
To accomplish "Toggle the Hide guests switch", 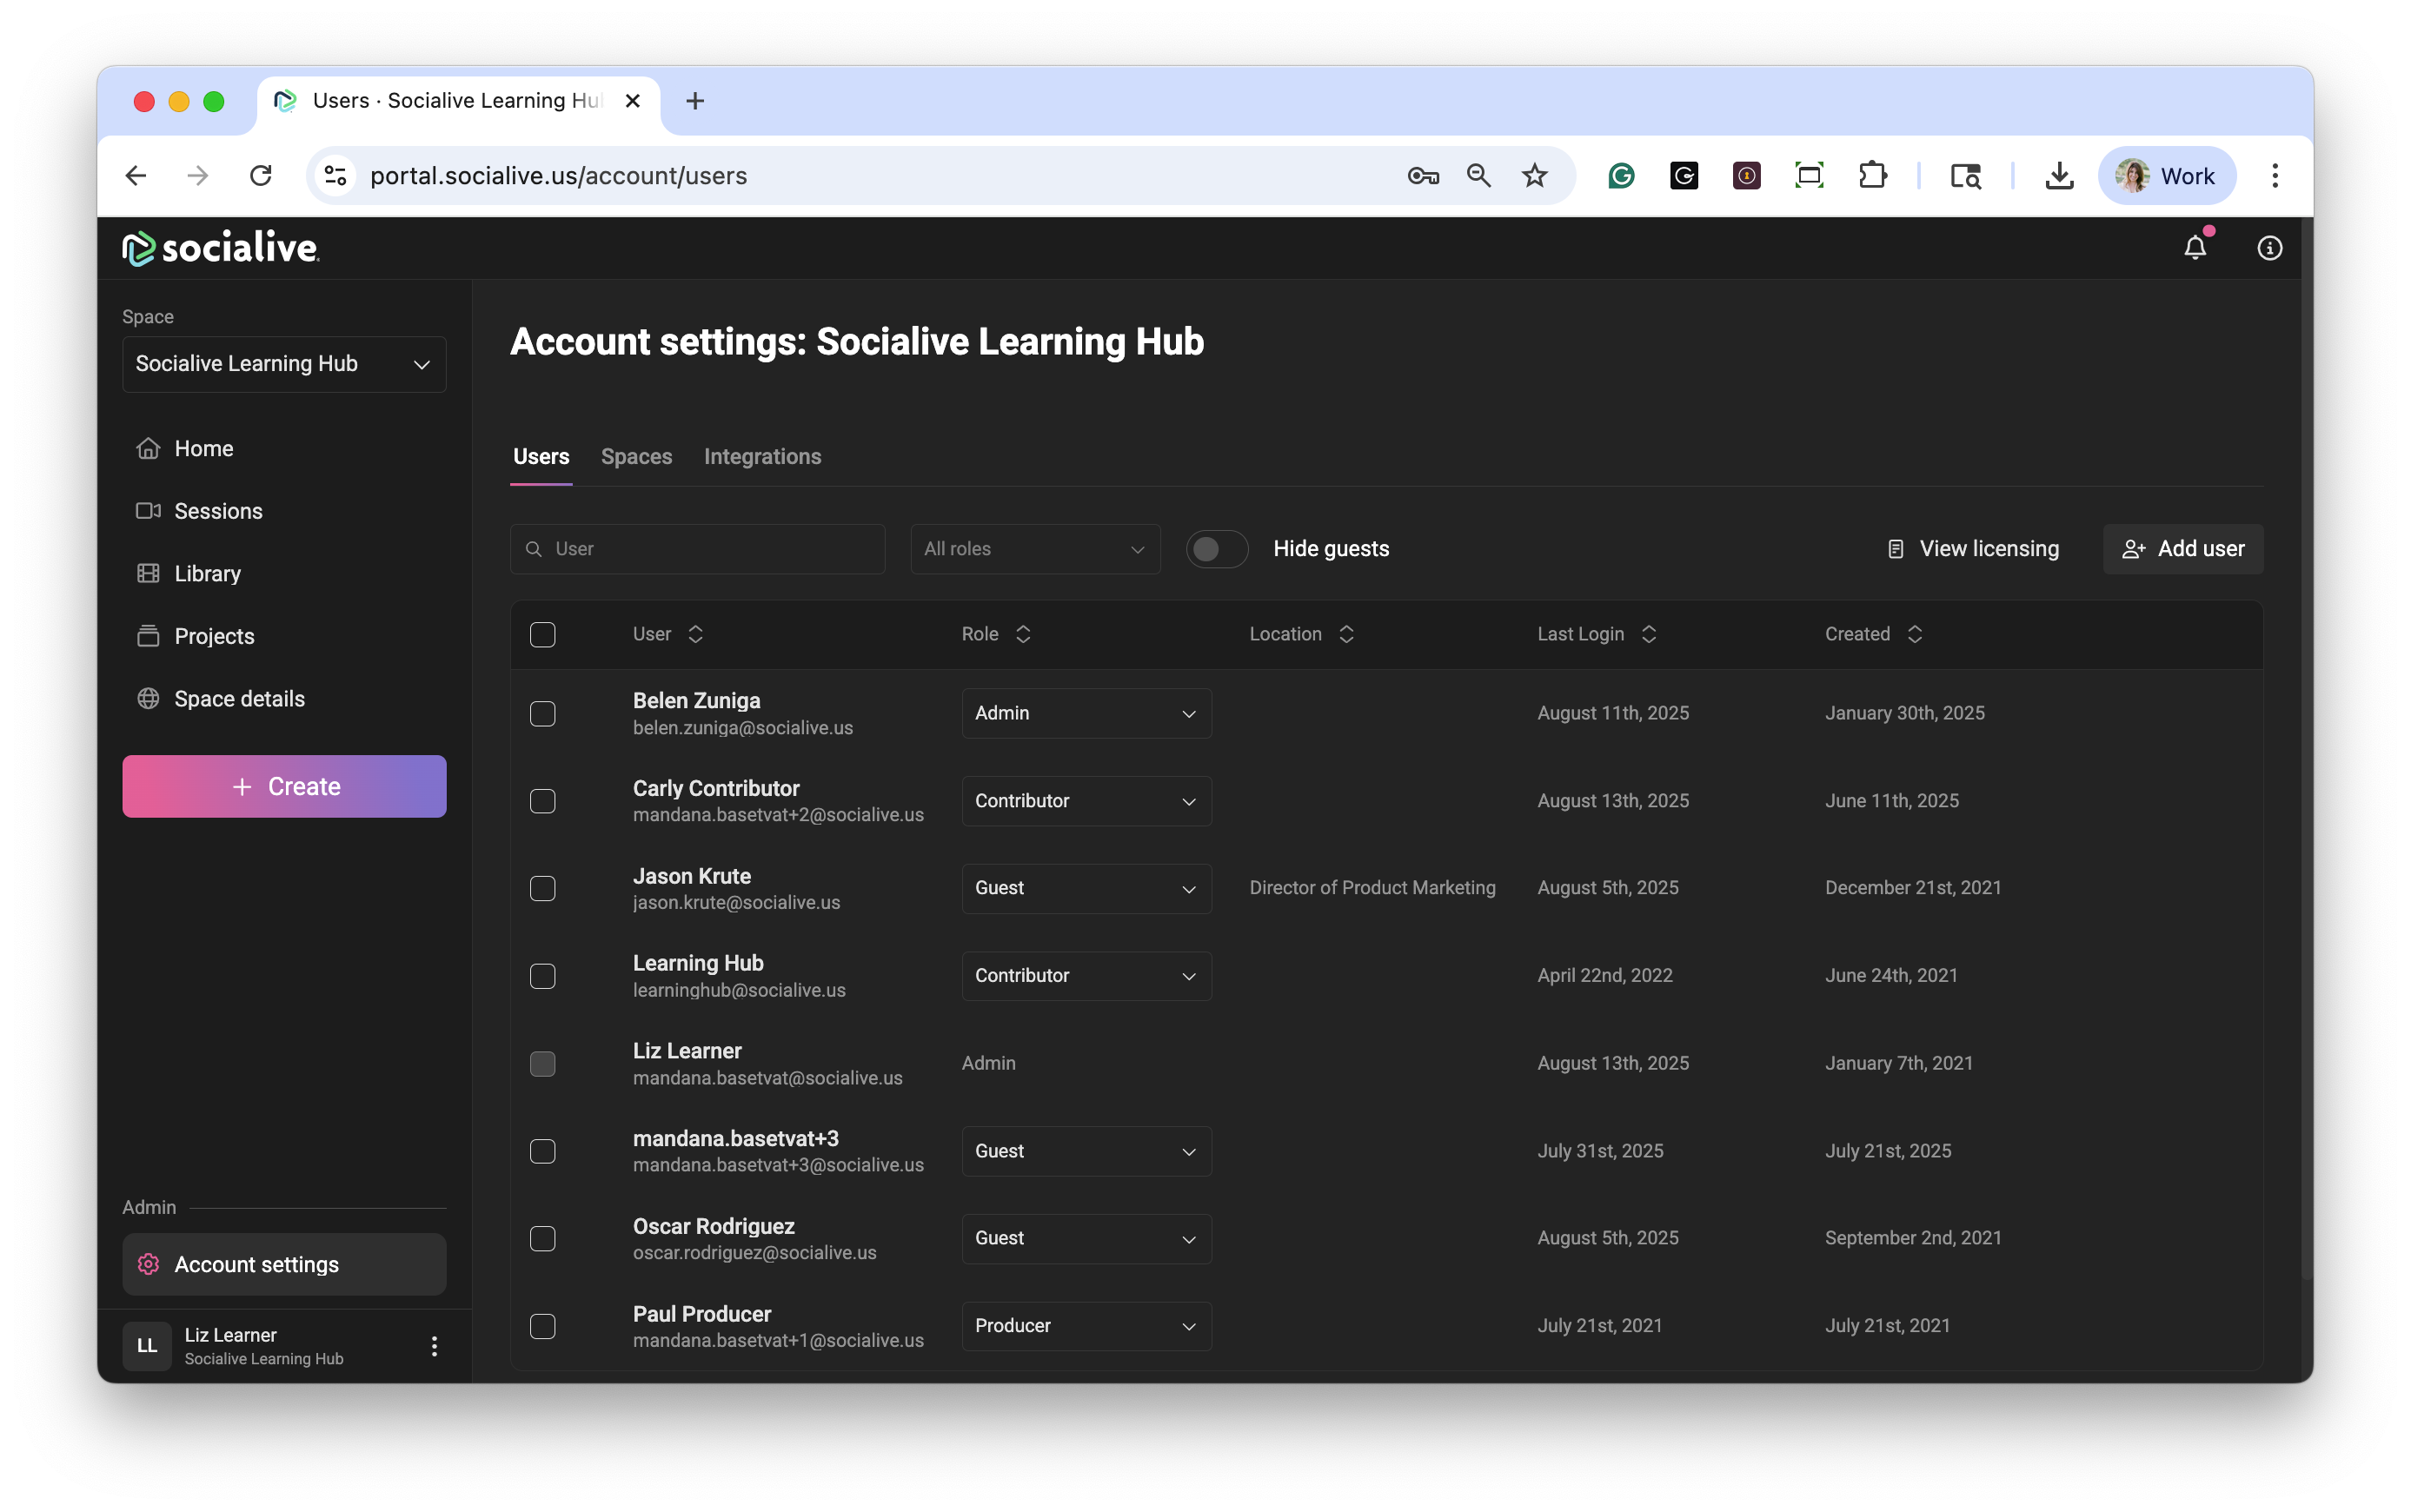I will click(x=1216, y=549).
